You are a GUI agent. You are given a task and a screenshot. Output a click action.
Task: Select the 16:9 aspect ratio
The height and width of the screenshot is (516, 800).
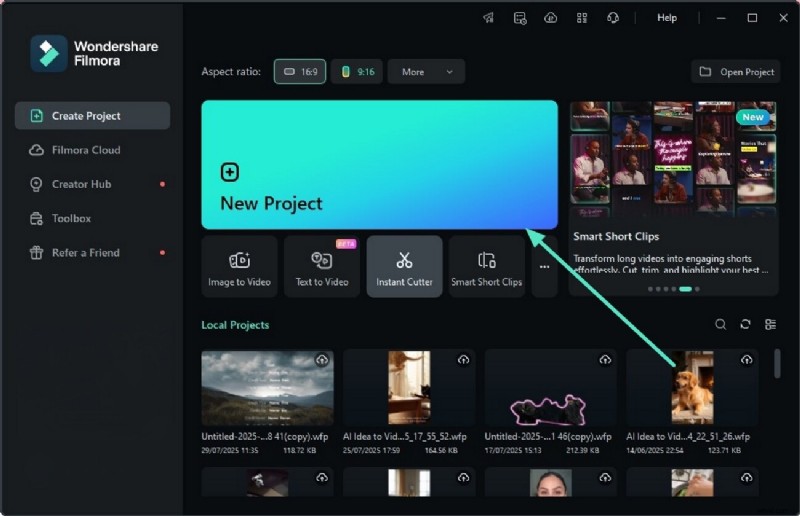pos(300,72)
